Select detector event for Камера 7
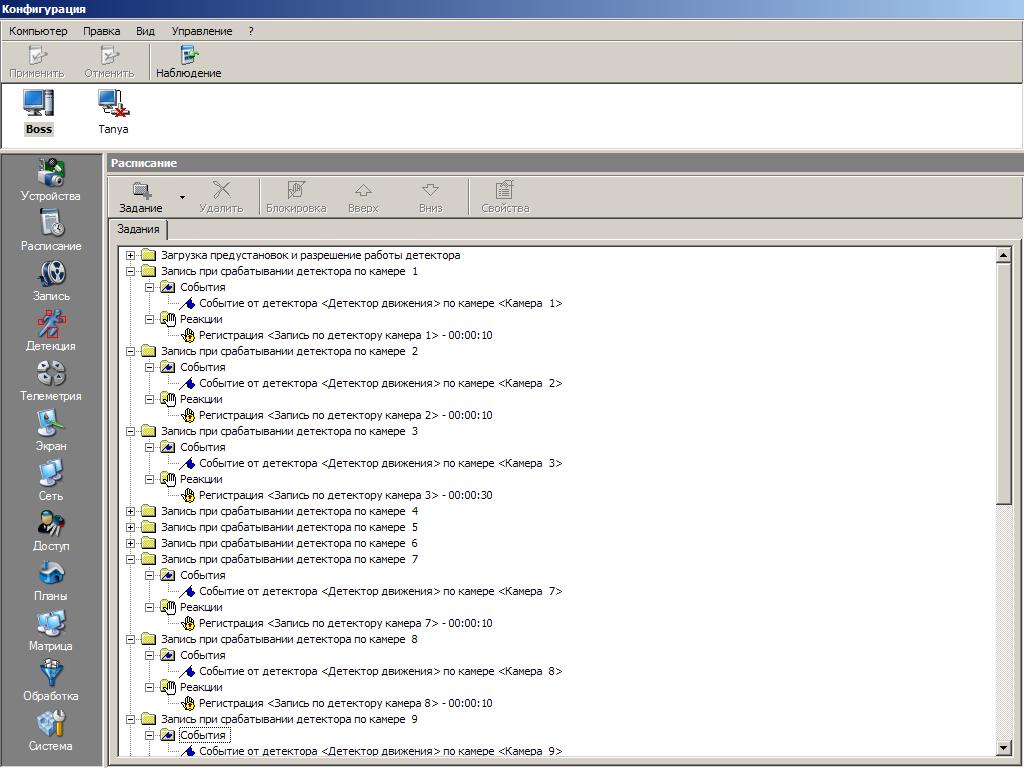Screen dimensions: 1024x768 pos(380,591)
